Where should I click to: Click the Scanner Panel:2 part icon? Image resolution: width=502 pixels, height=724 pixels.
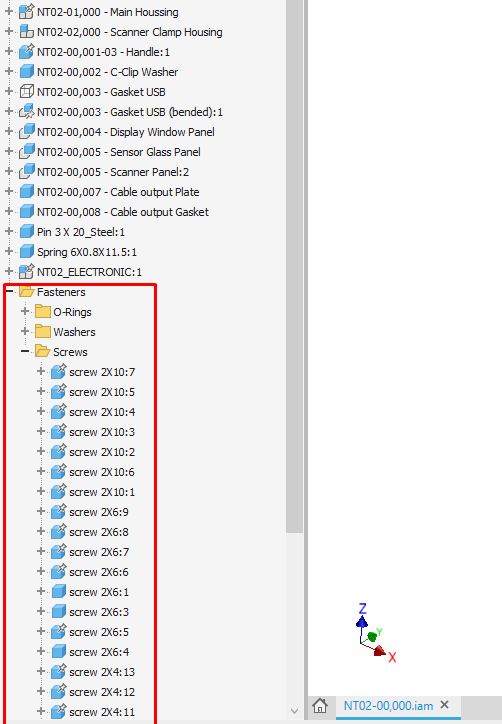[x=27, y=172]
